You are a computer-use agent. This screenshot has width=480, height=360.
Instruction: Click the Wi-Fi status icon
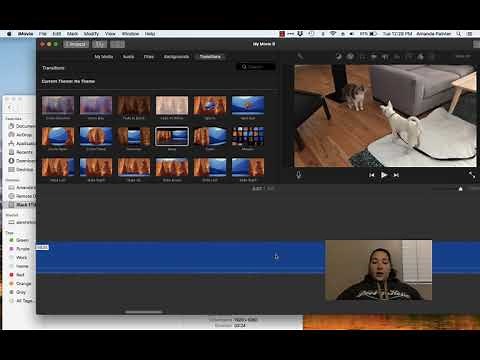(x=333, y=34)
